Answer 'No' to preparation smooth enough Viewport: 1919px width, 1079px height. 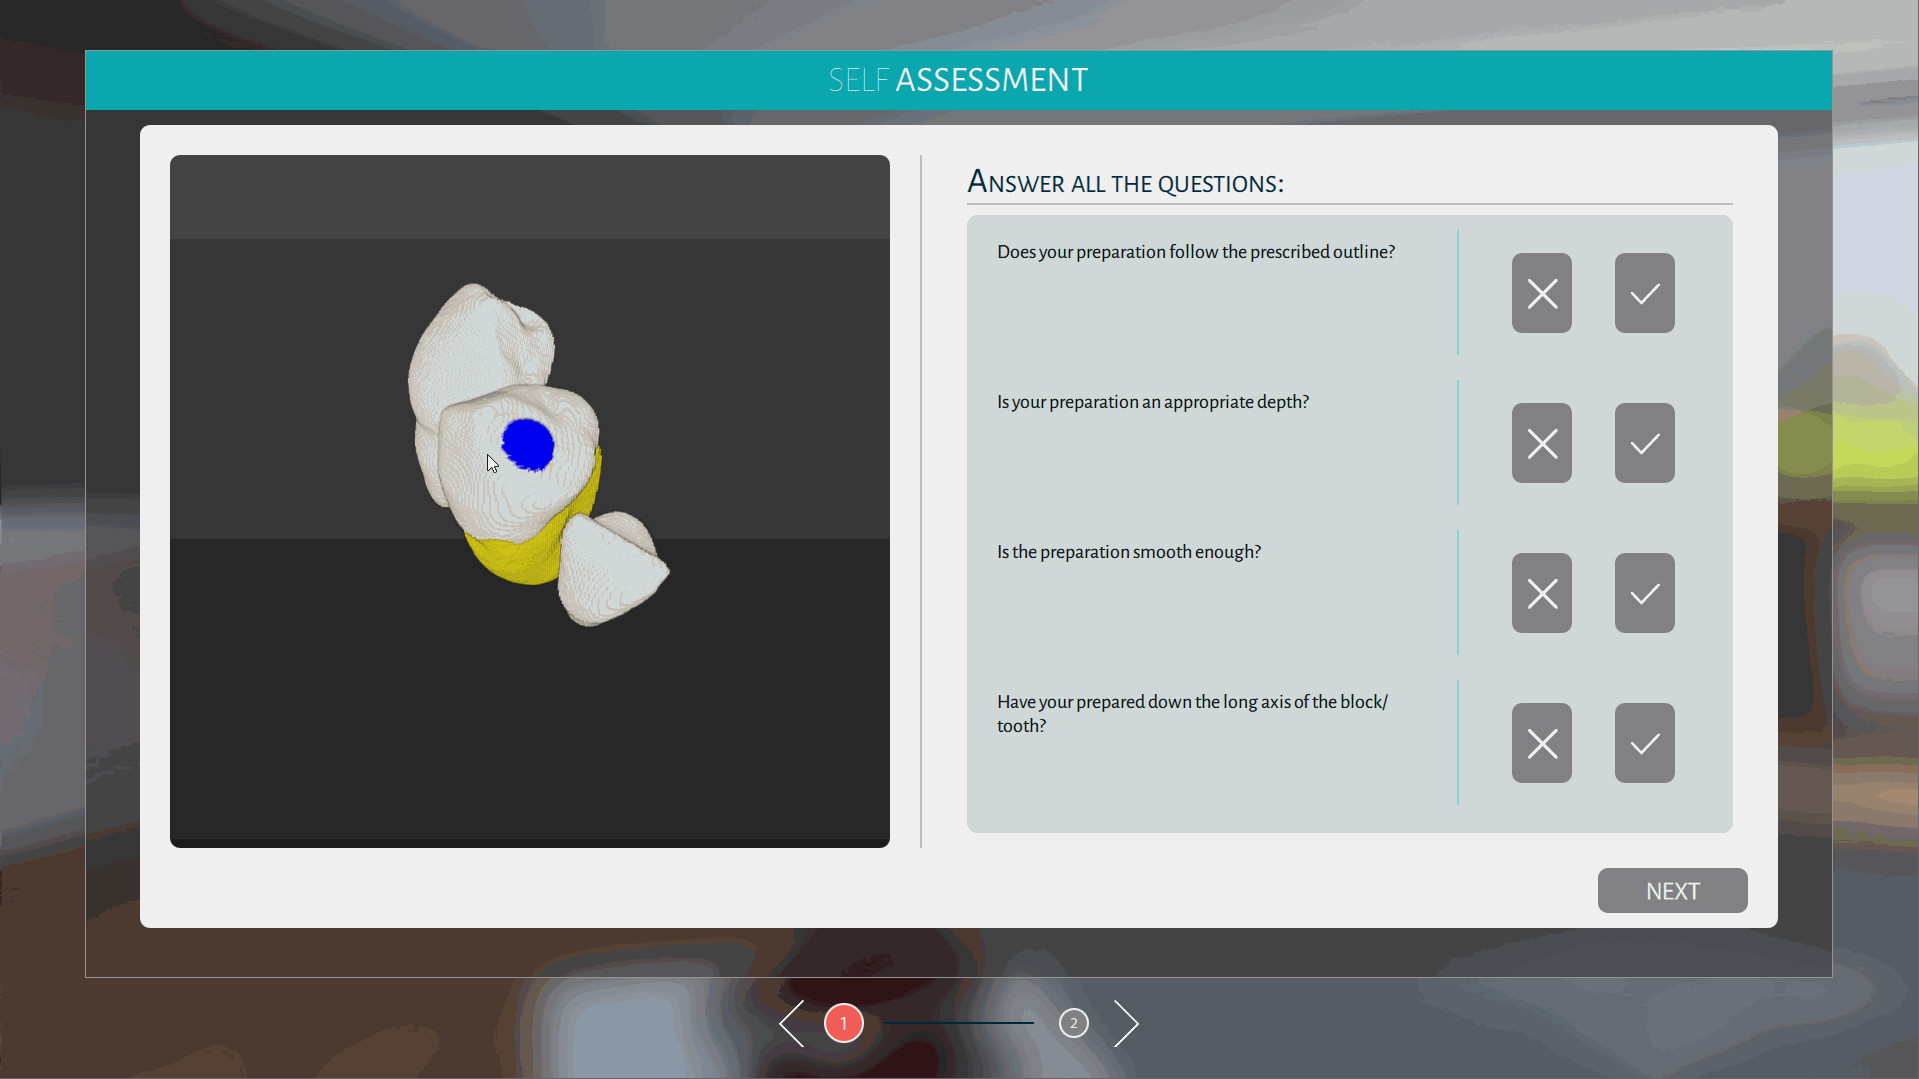pyautogui.click(x=1541, y=593)
